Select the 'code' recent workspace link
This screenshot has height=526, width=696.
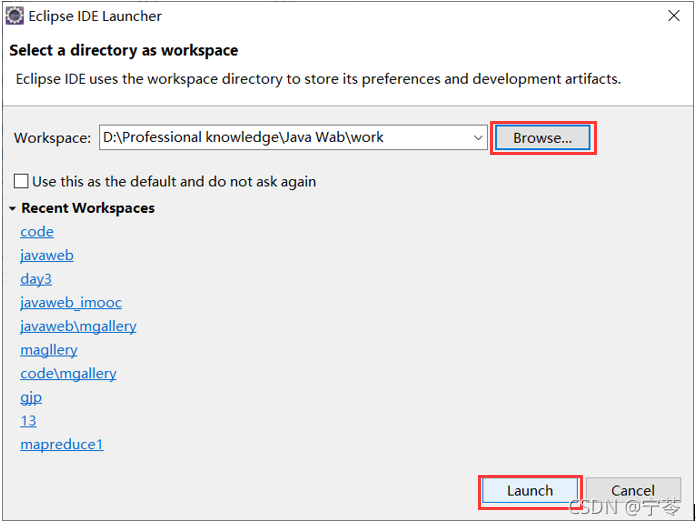tap(37, 232)
